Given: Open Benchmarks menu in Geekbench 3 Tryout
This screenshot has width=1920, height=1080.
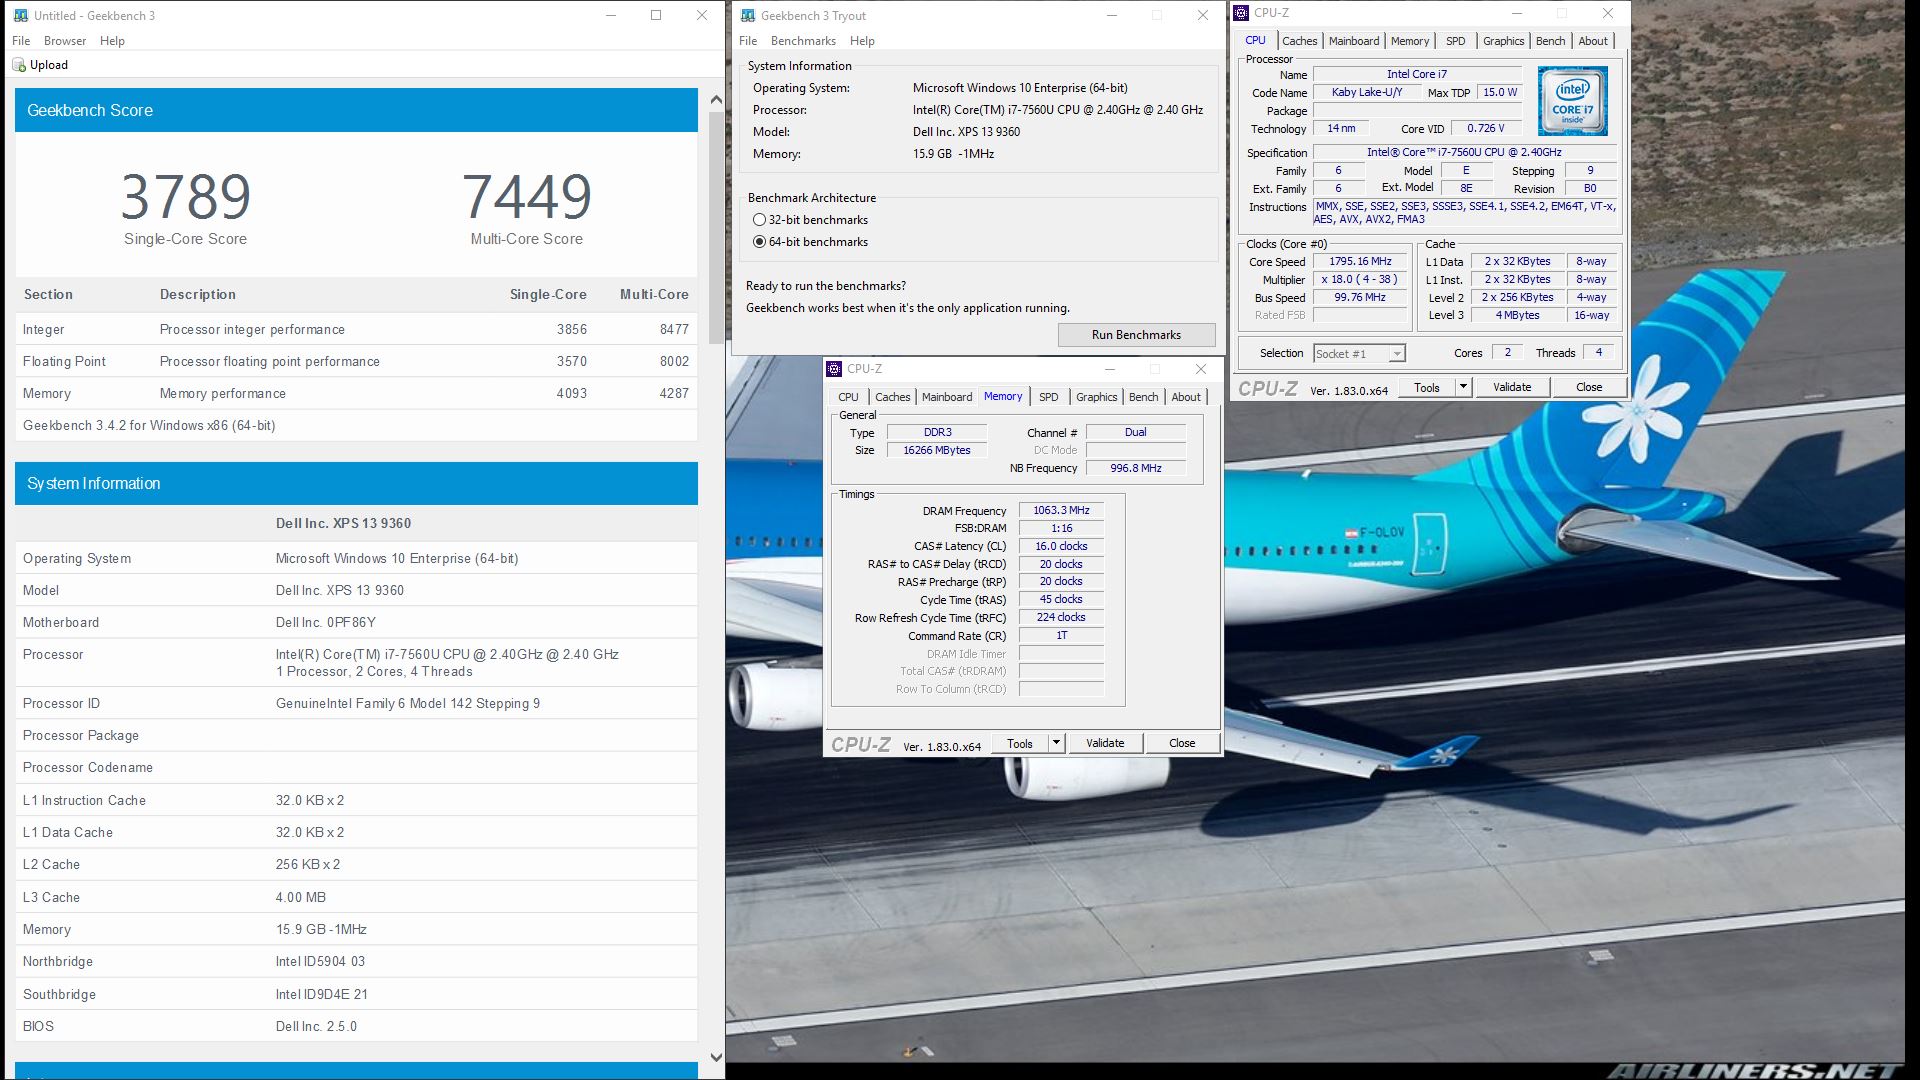Looking at the screenshot, I should tap(803, 41).
